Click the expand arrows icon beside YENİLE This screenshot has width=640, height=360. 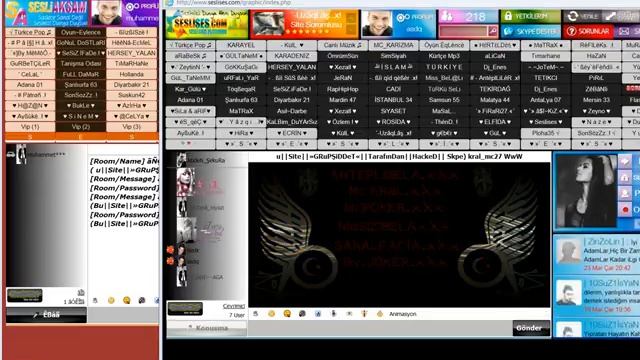(x=611, y=16)
